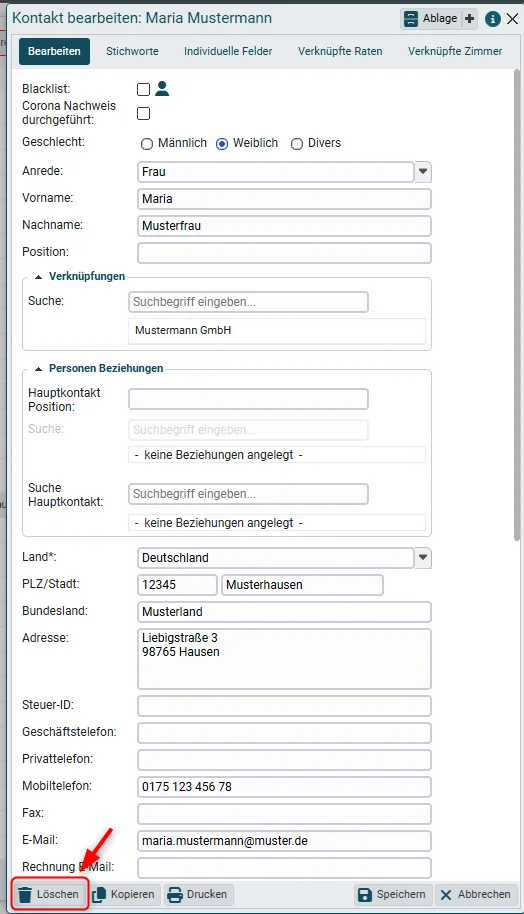Open the info icon in title bar
The width and height of the screenshot is (524, 914).
pyautogui.click(x=493, y=19)
